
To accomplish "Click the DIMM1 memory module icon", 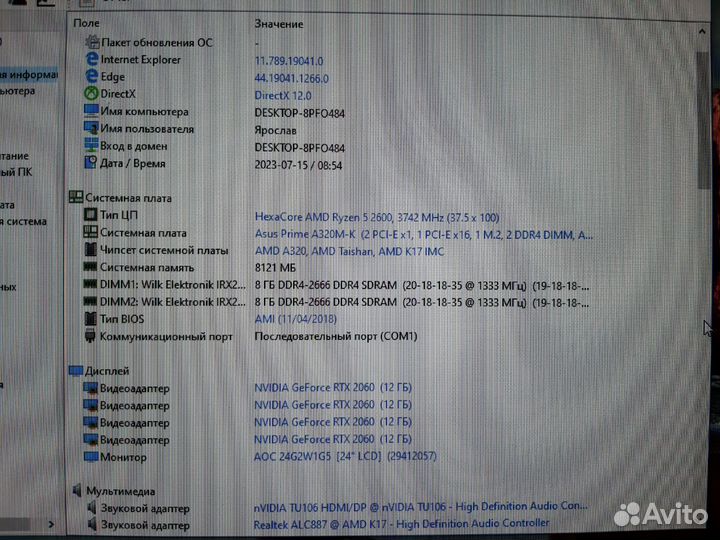I will pyautogui.click(x=90, y=284).
